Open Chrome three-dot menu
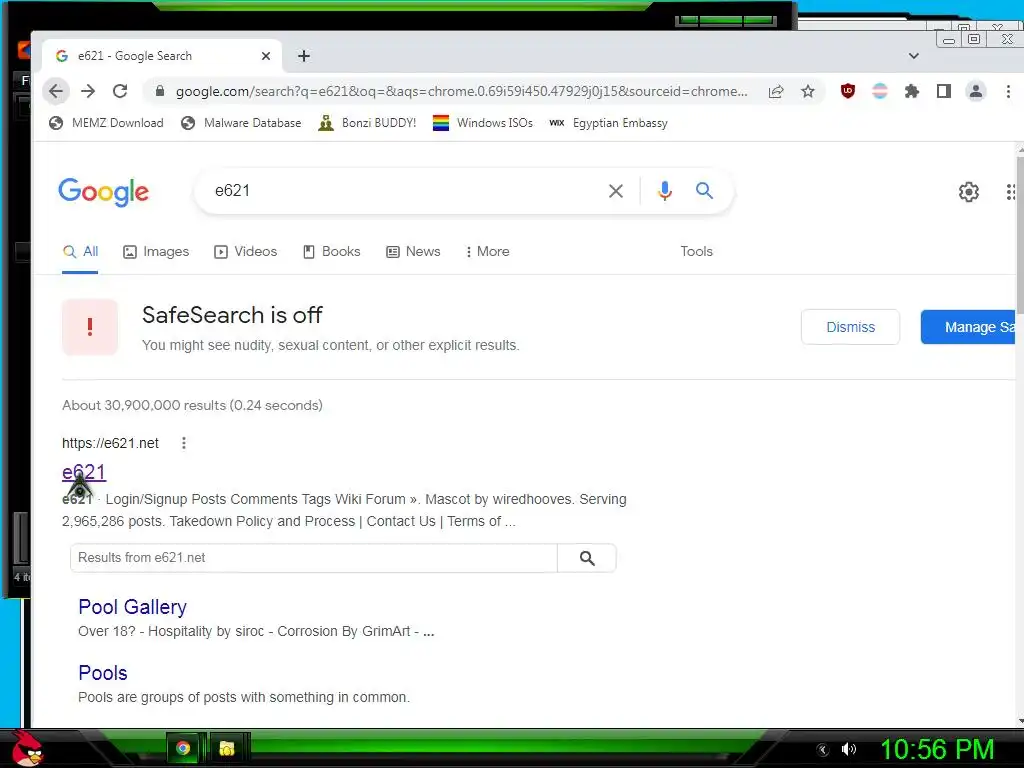Screen dimensions: 1024x768 1008,91
